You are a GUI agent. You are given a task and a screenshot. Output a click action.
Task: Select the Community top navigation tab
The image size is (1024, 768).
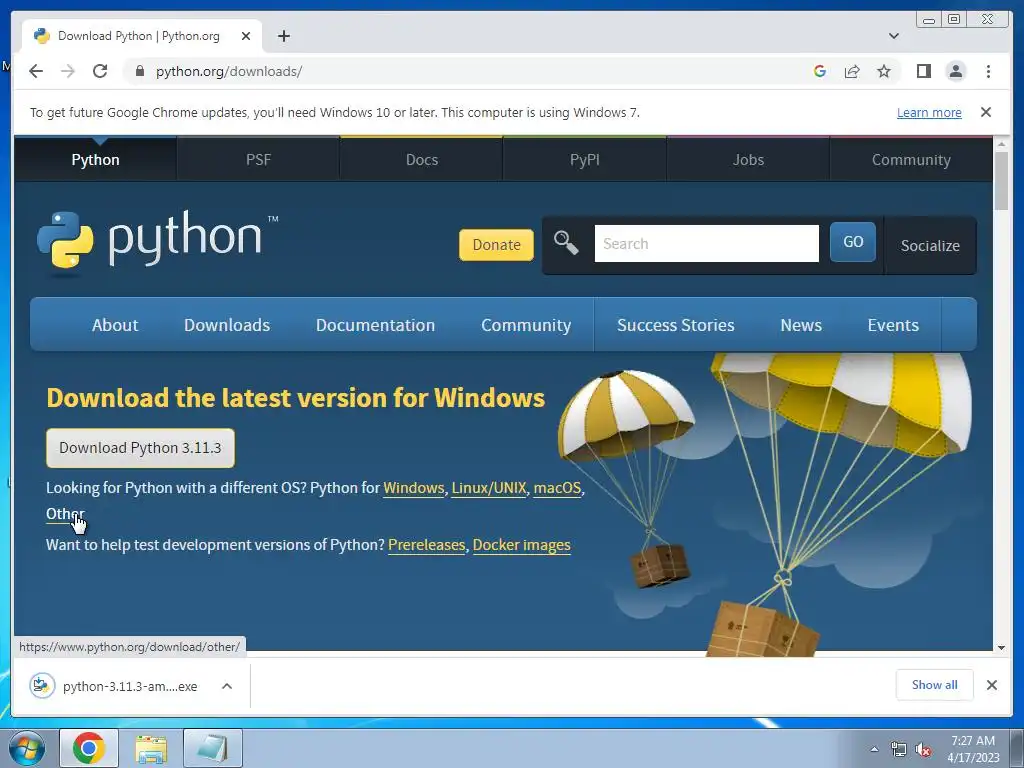pyautogui.click(x=911, y=159)
